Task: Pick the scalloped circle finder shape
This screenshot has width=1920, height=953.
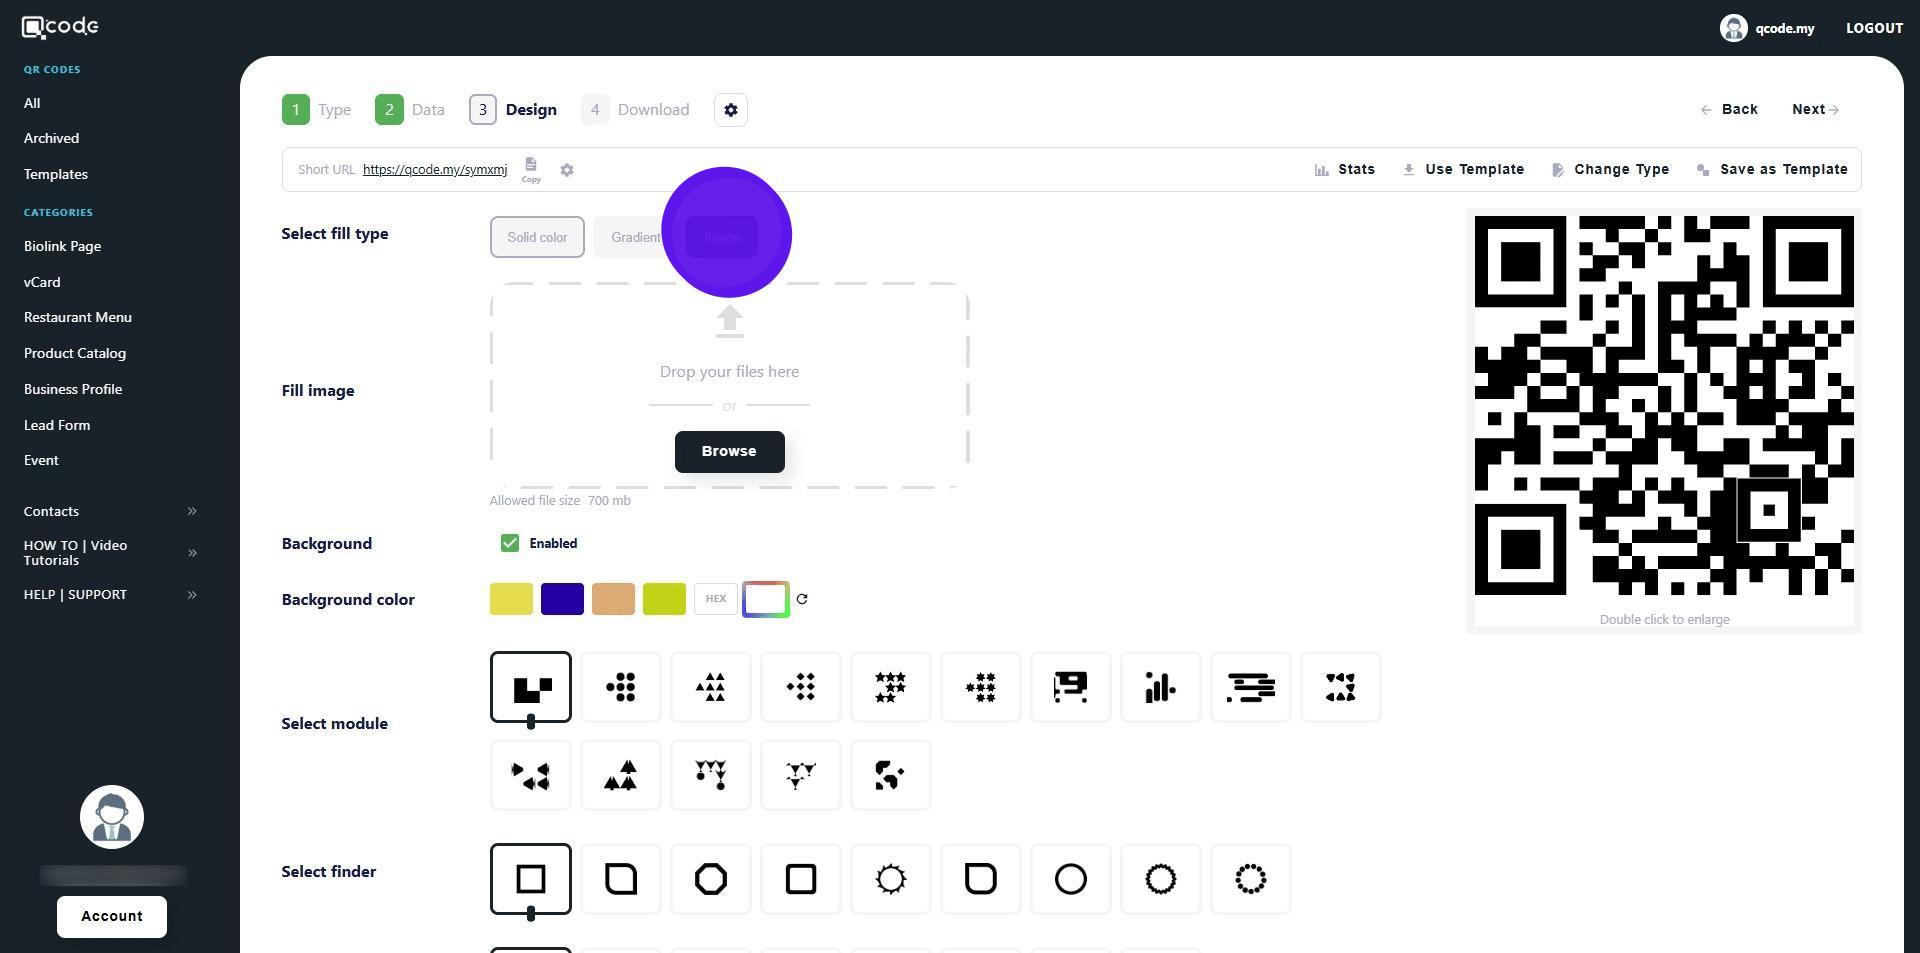Action: [1161, 879]
